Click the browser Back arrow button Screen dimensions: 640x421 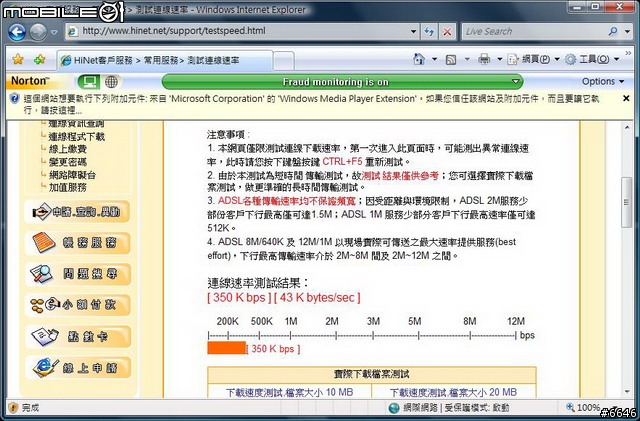point(17,32)
